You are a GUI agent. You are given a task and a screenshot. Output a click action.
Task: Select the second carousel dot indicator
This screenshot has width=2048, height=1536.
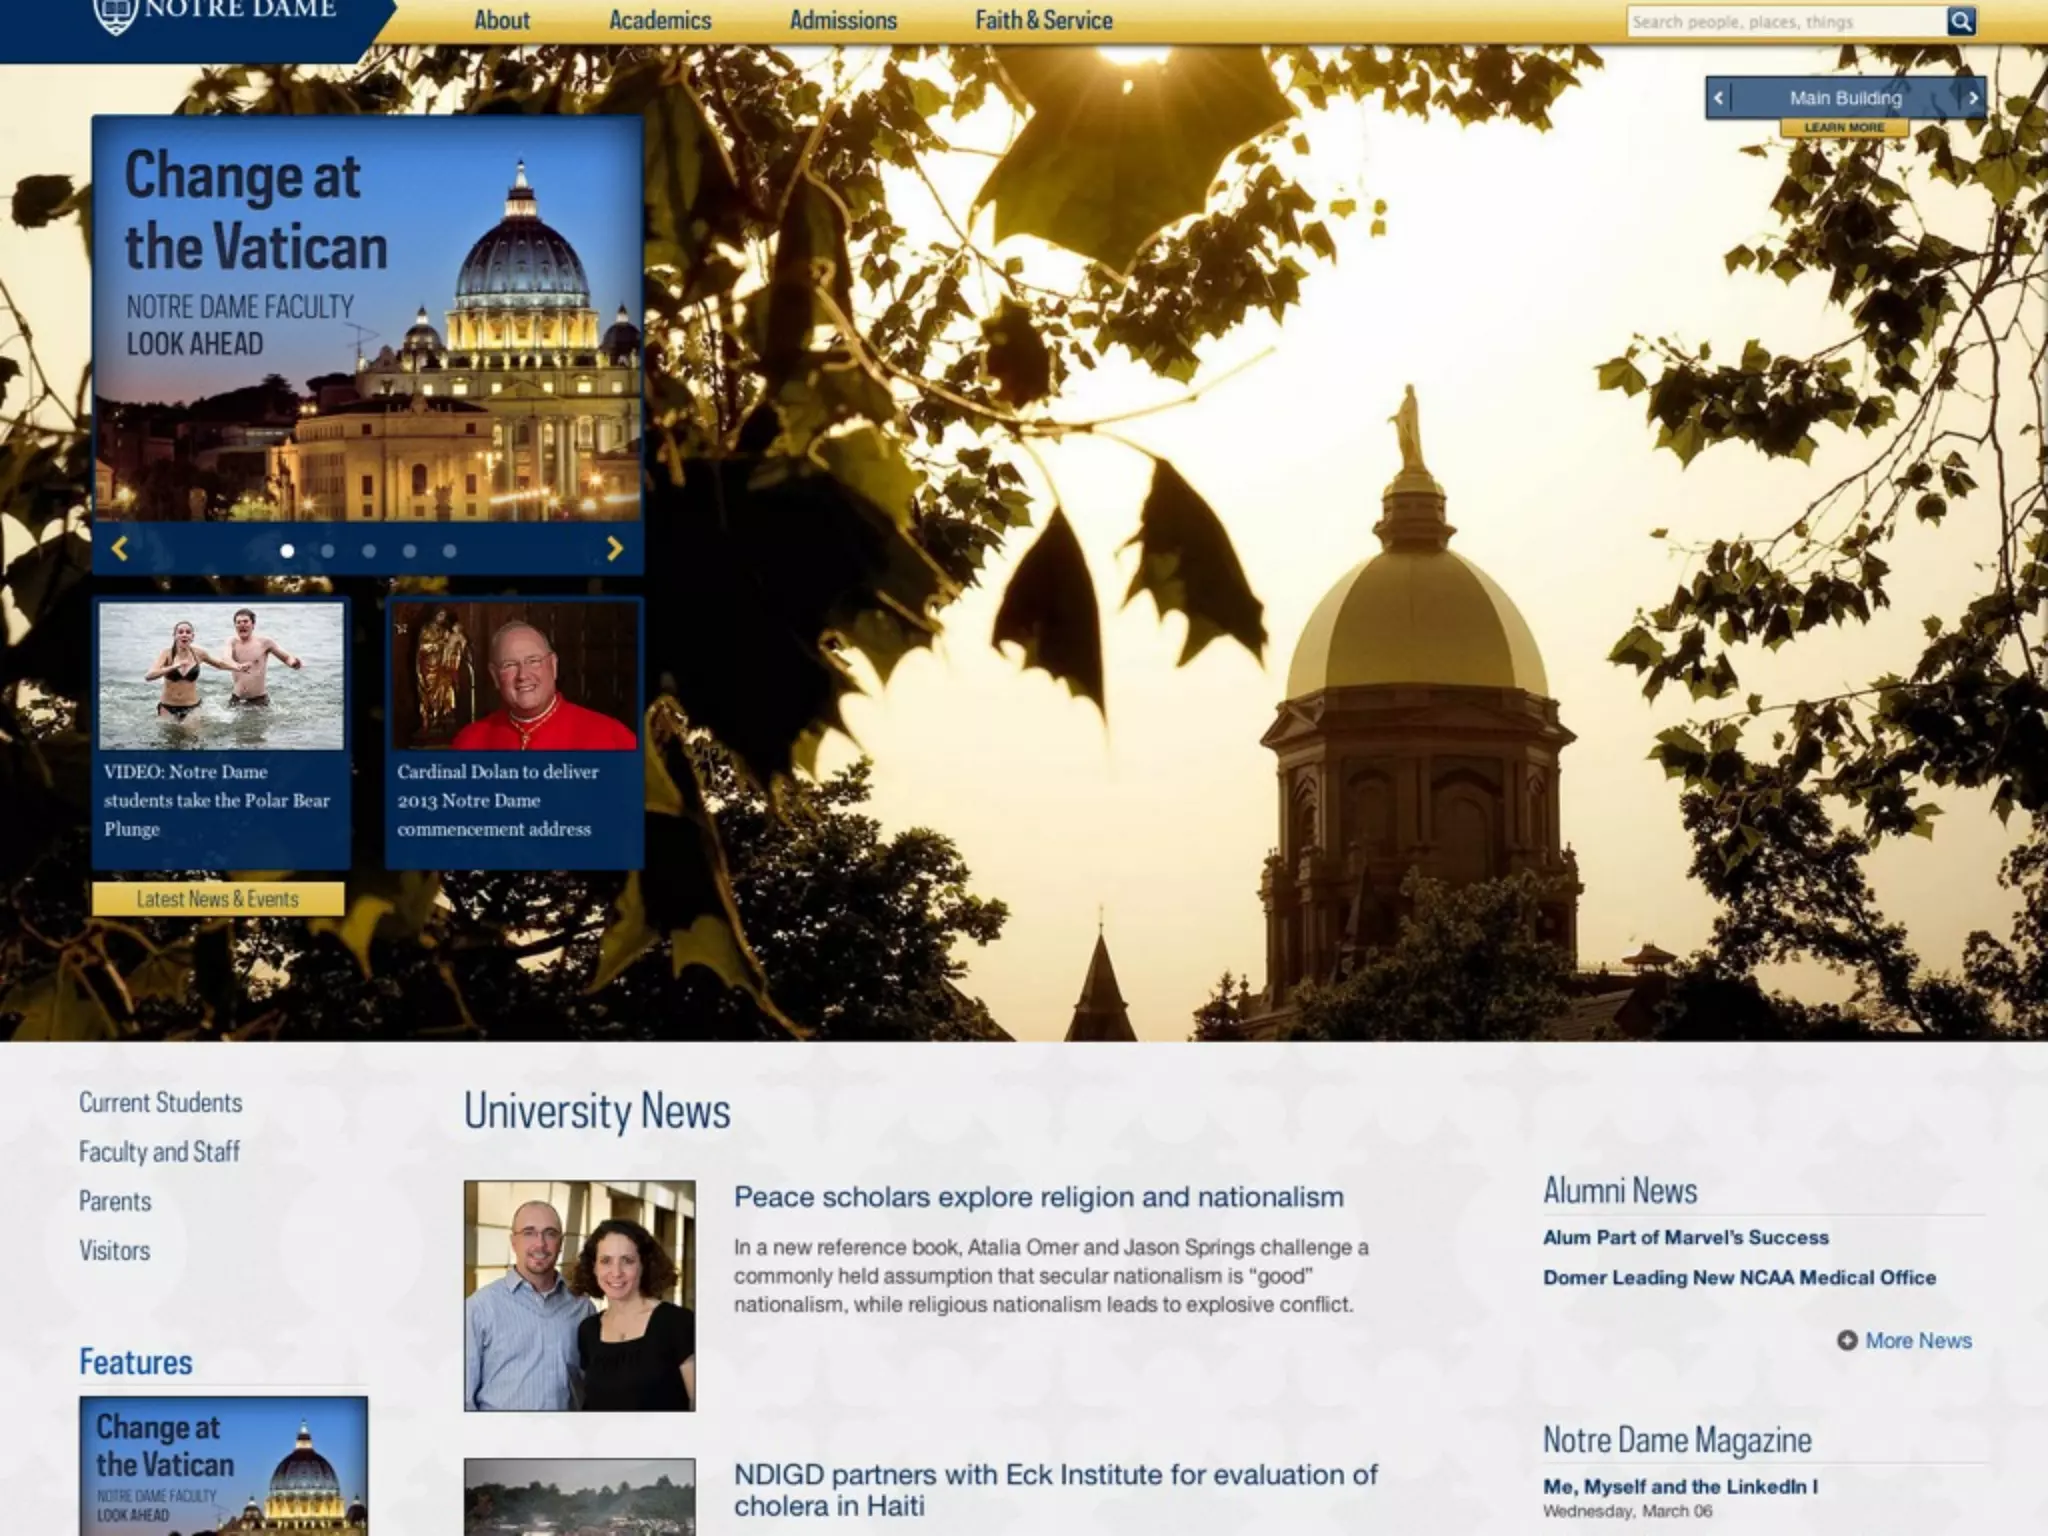[x=328, y=551]
